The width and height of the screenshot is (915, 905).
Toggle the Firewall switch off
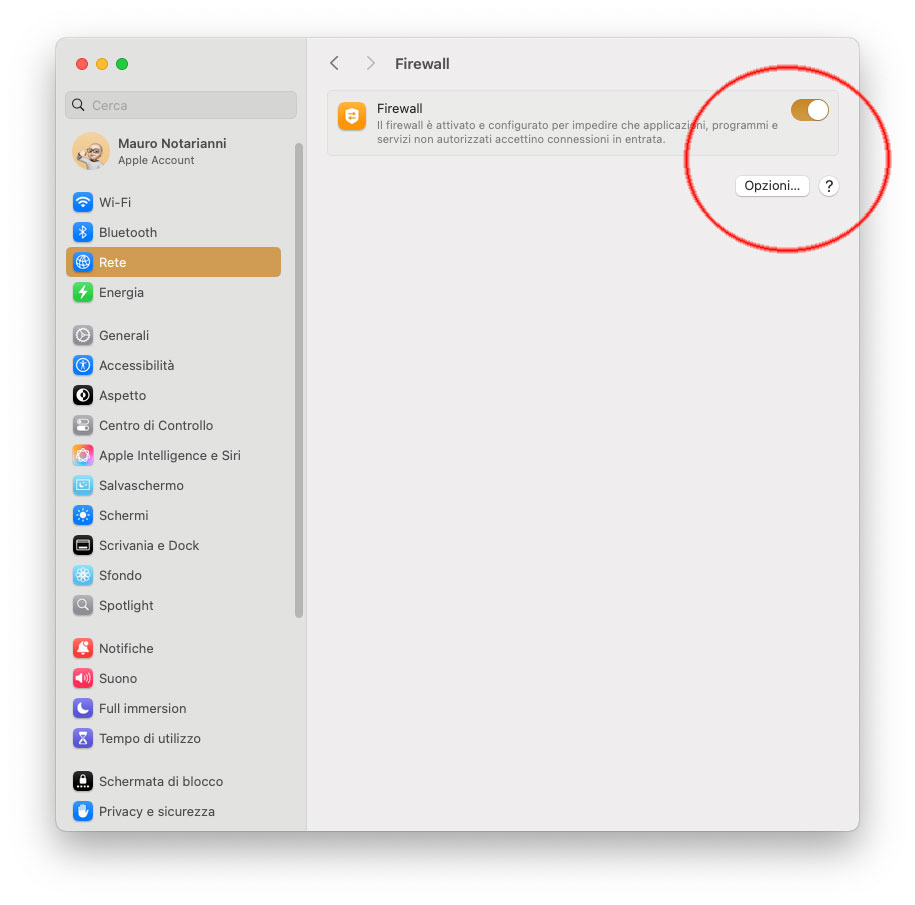pos(809,110)
